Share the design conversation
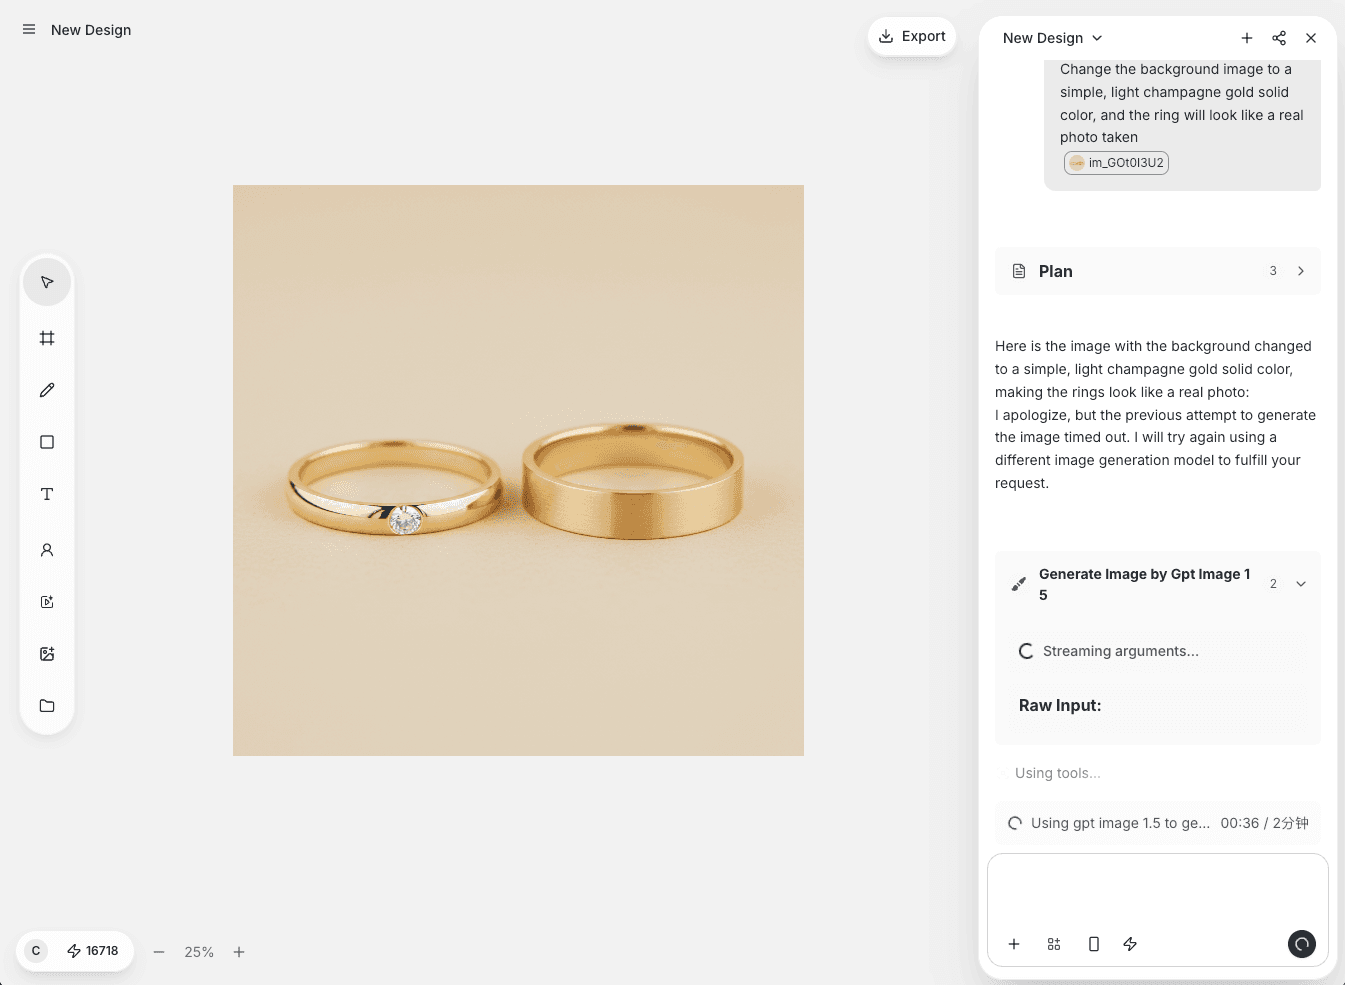The image size is (1345, 985). click(x=1279, y=38)
